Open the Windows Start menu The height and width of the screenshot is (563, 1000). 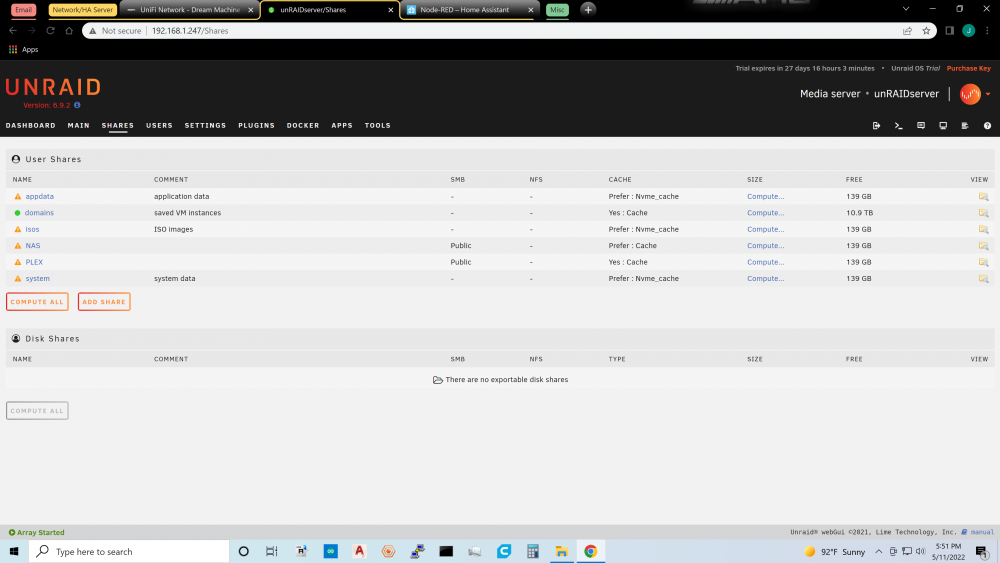click(x=14, y=552)
